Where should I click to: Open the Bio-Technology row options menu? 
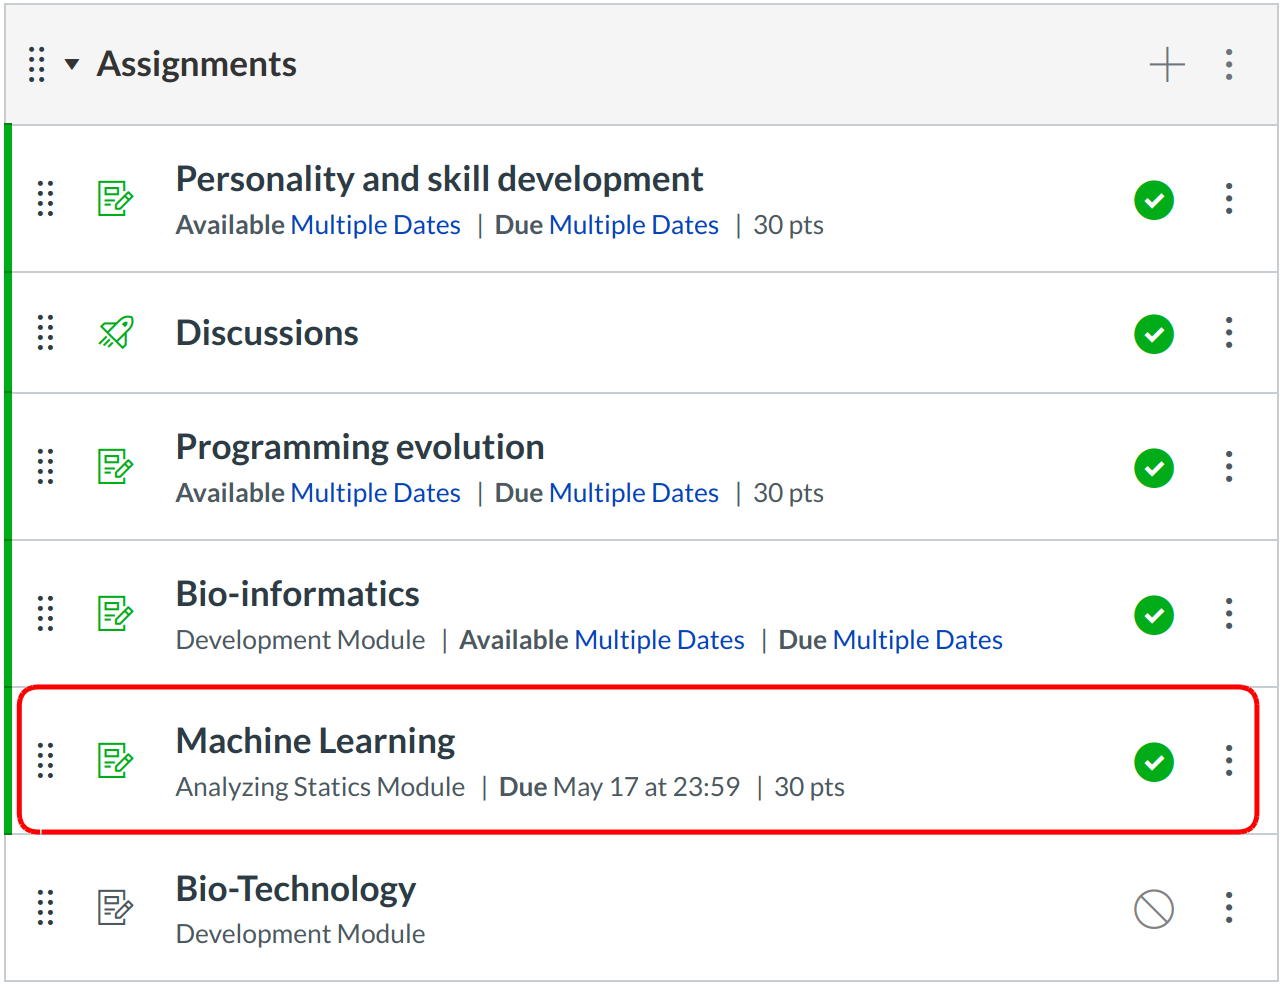(x=1229, y=908)
